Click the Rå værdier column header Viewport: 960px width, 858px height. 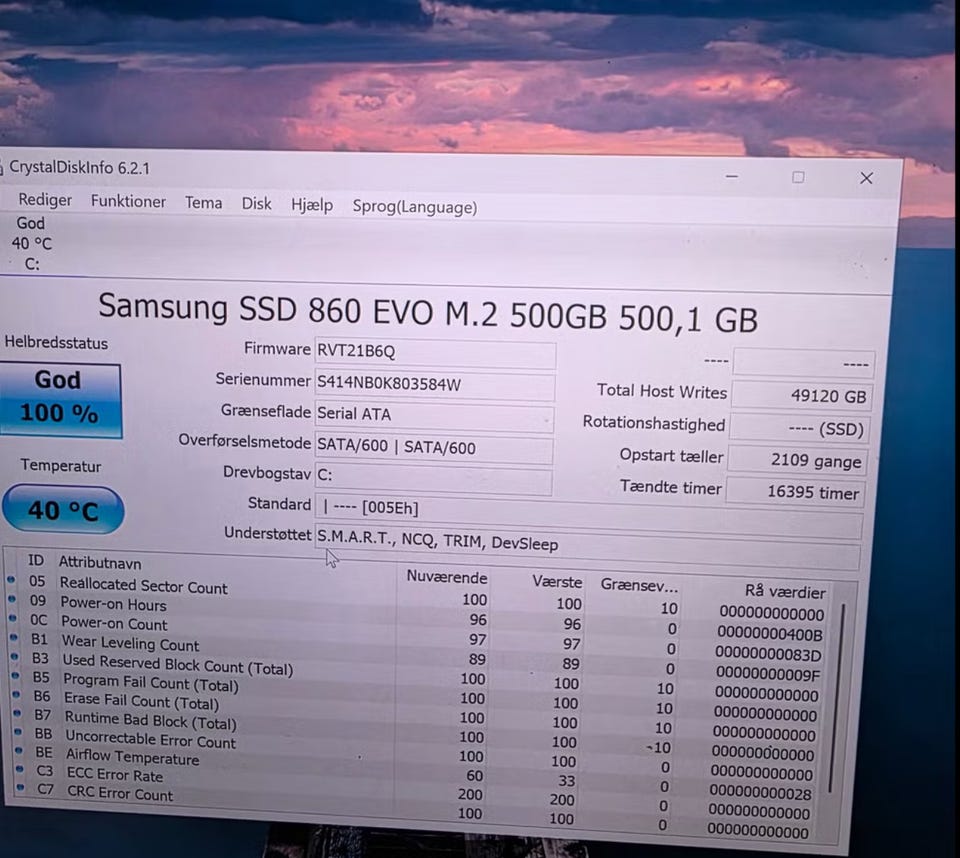[785, 592]
